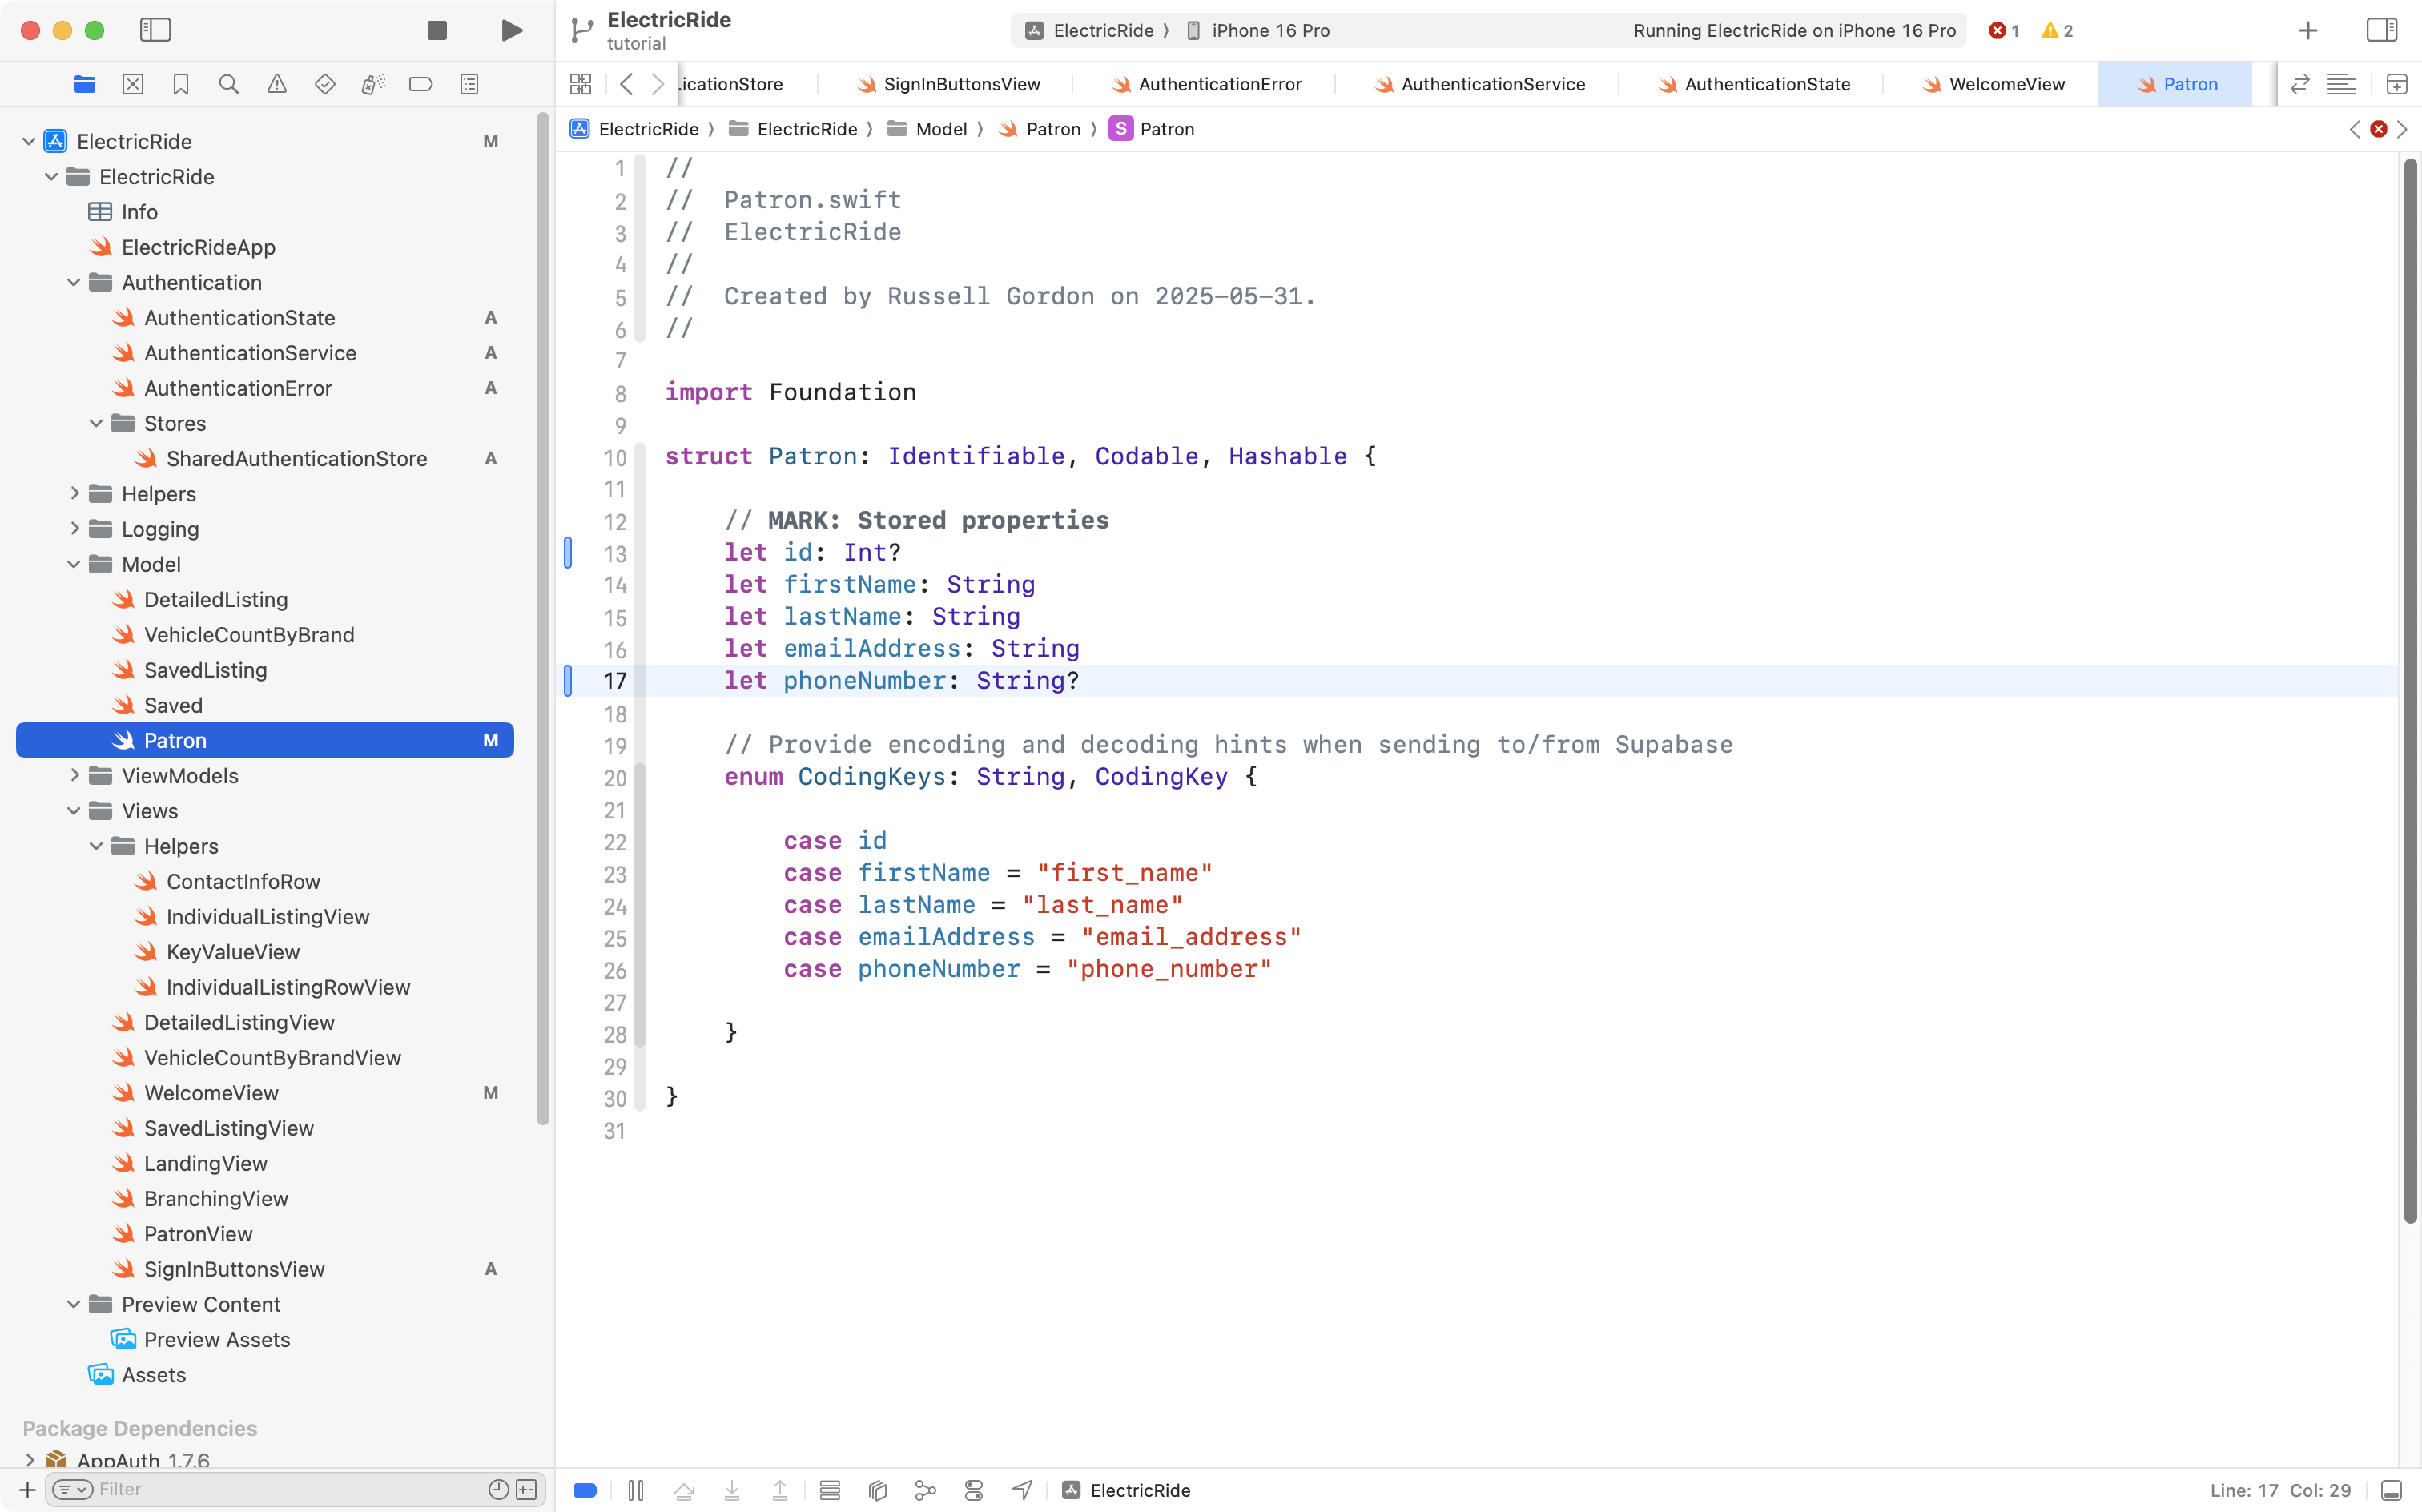Viewport: 2422px width, 1512px height.
Task: Toggle the left navigator sidebar
Action: [x=156, y=30]
